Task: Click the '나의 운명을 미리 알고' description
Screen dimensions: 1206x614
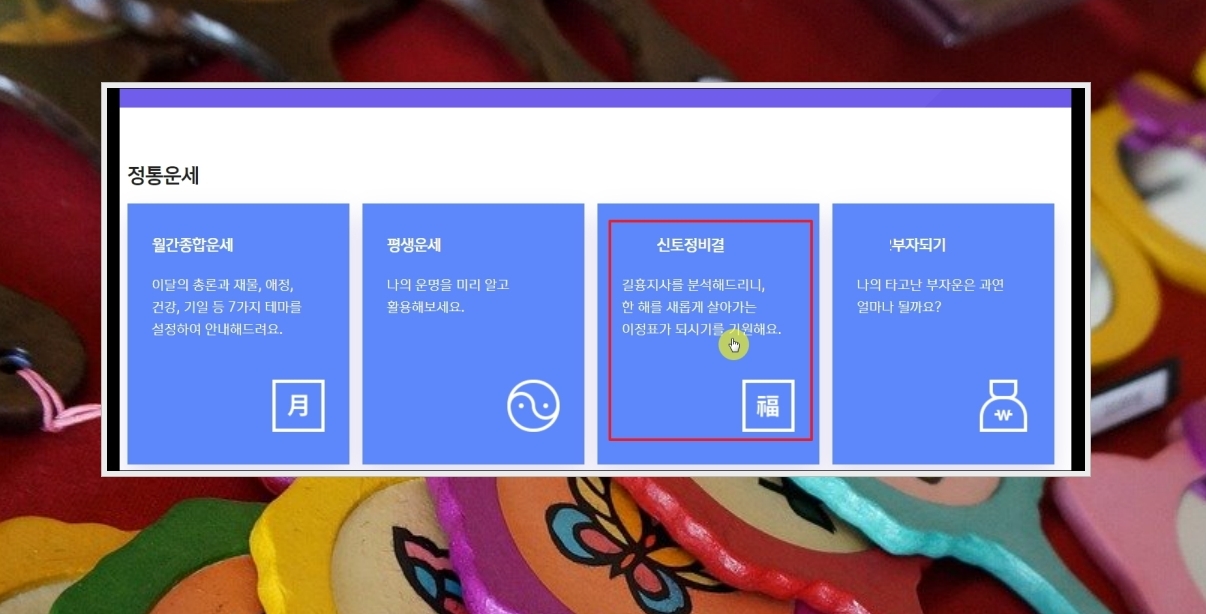Action: 448,285
